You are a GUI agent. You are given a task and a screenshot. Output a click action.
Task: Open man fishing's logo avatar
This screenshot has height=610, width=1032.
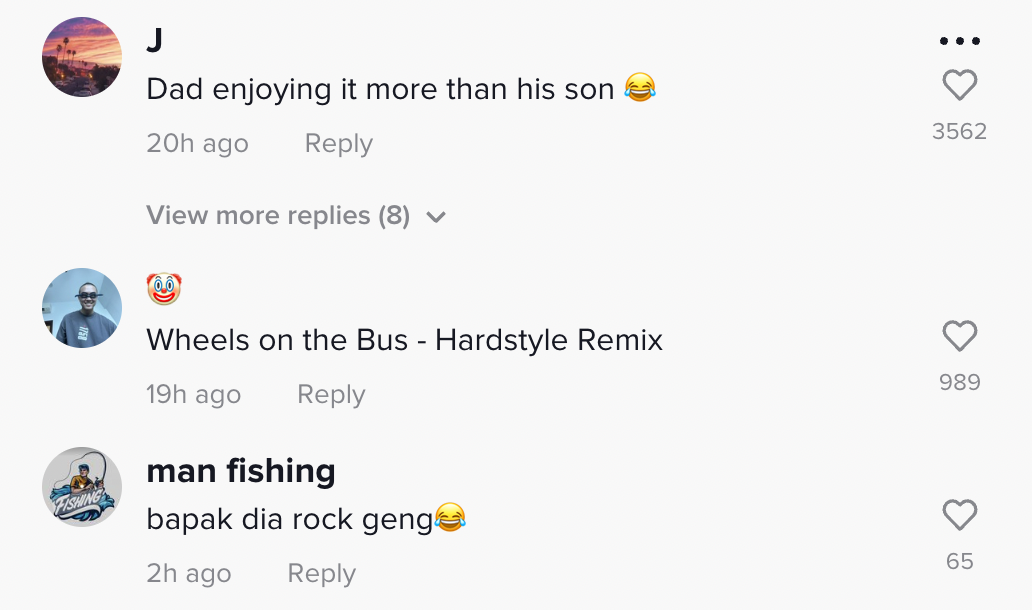coord(82,487)
